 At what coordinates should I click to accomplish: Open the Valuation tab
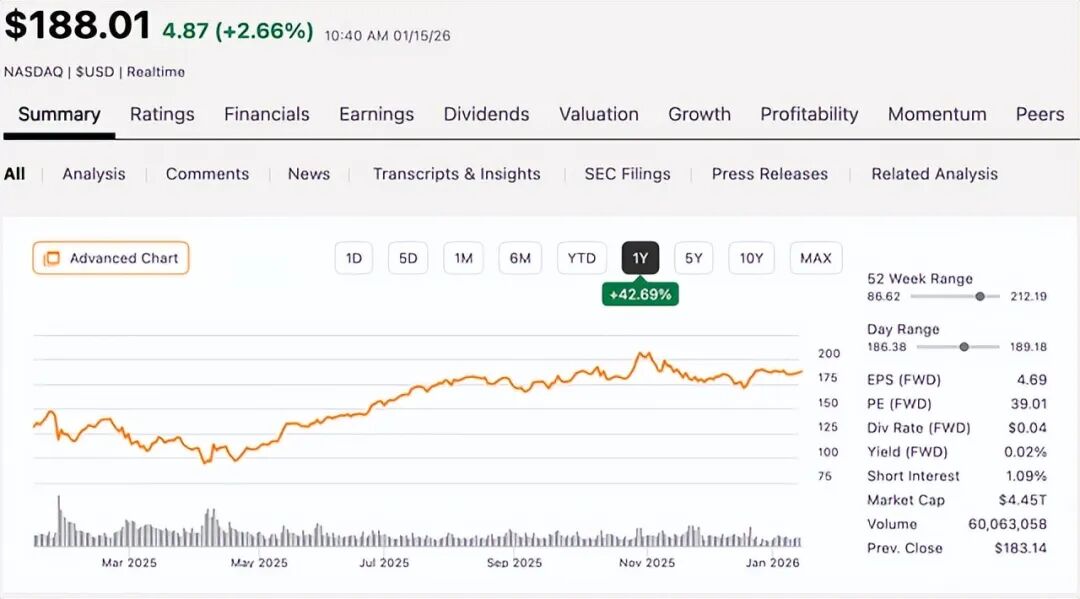tap(599, 114)
